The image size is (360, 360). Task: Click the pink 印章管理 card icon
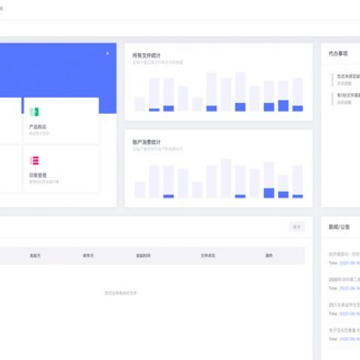pos(34,161)
